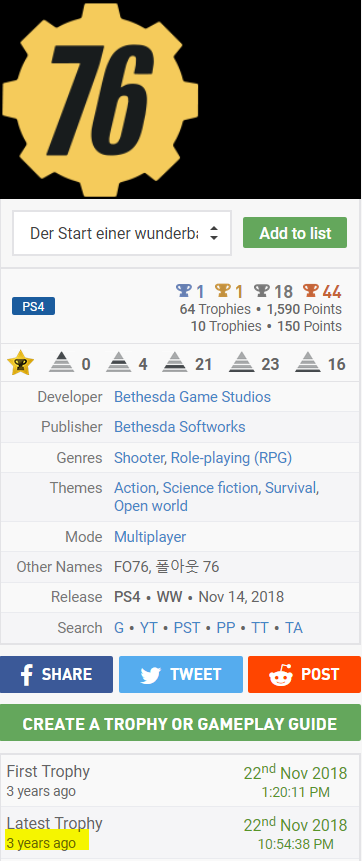
Task: Open the Action theme link
Action: pyautogui.click(x=135, y=488)
